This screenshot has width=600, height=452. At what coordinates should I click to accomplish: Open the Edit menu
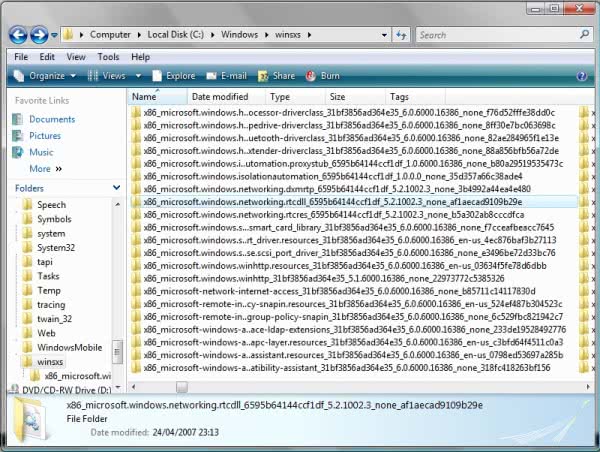47,57
